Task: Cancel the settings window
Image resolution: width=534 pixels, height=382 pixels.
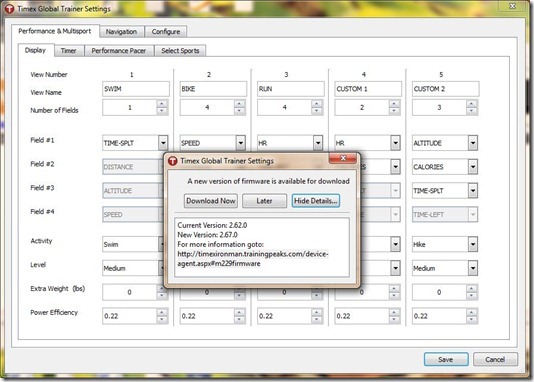Action: tap(495, 359)
